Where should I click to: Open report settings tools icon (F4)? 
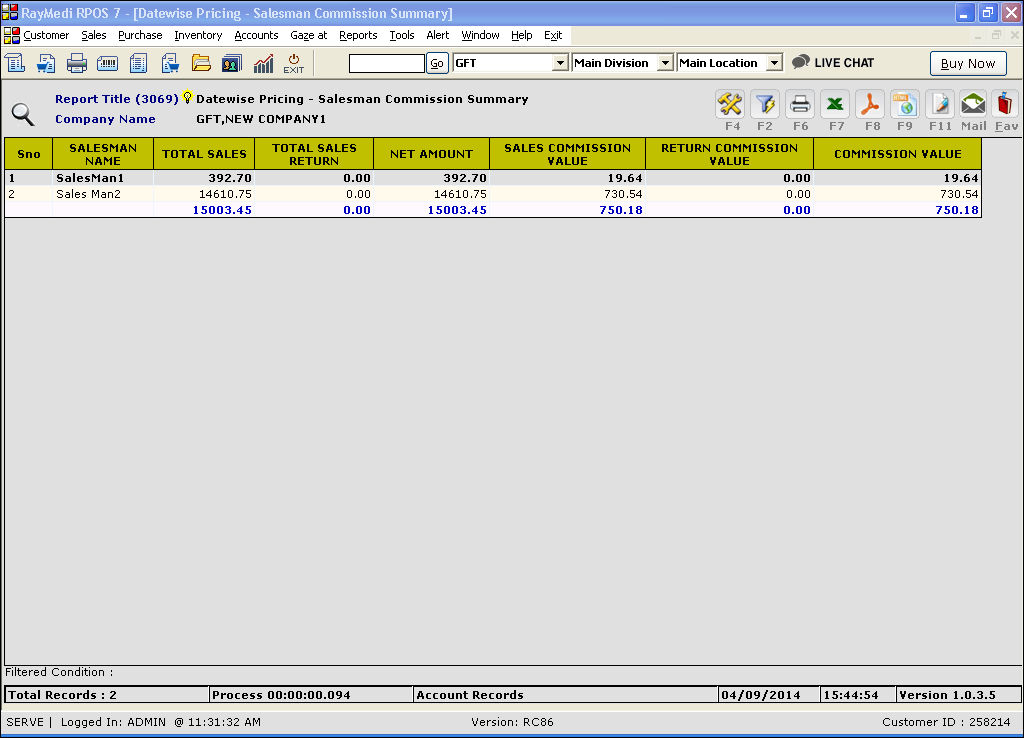(x=730, y=104)
